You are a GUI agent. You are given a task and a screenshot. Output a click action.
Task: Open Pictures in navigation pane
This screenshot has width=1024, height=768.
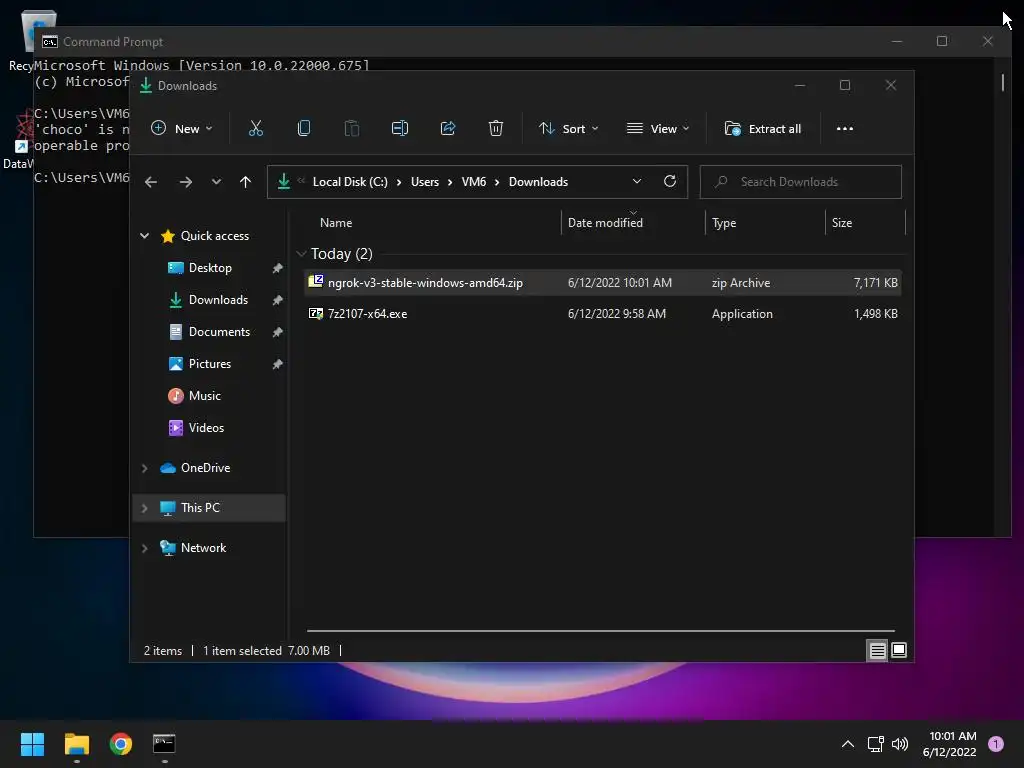210,364
